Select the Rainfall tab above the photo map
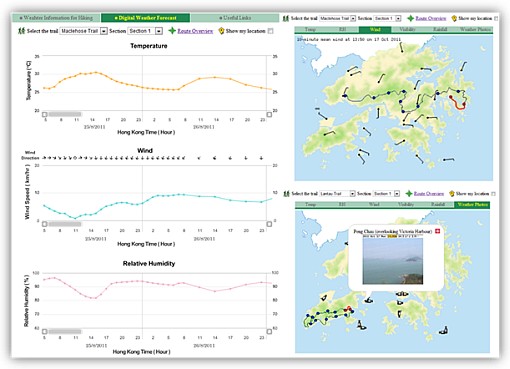Viewport: 510px width, 369px height. pos(438,205)
